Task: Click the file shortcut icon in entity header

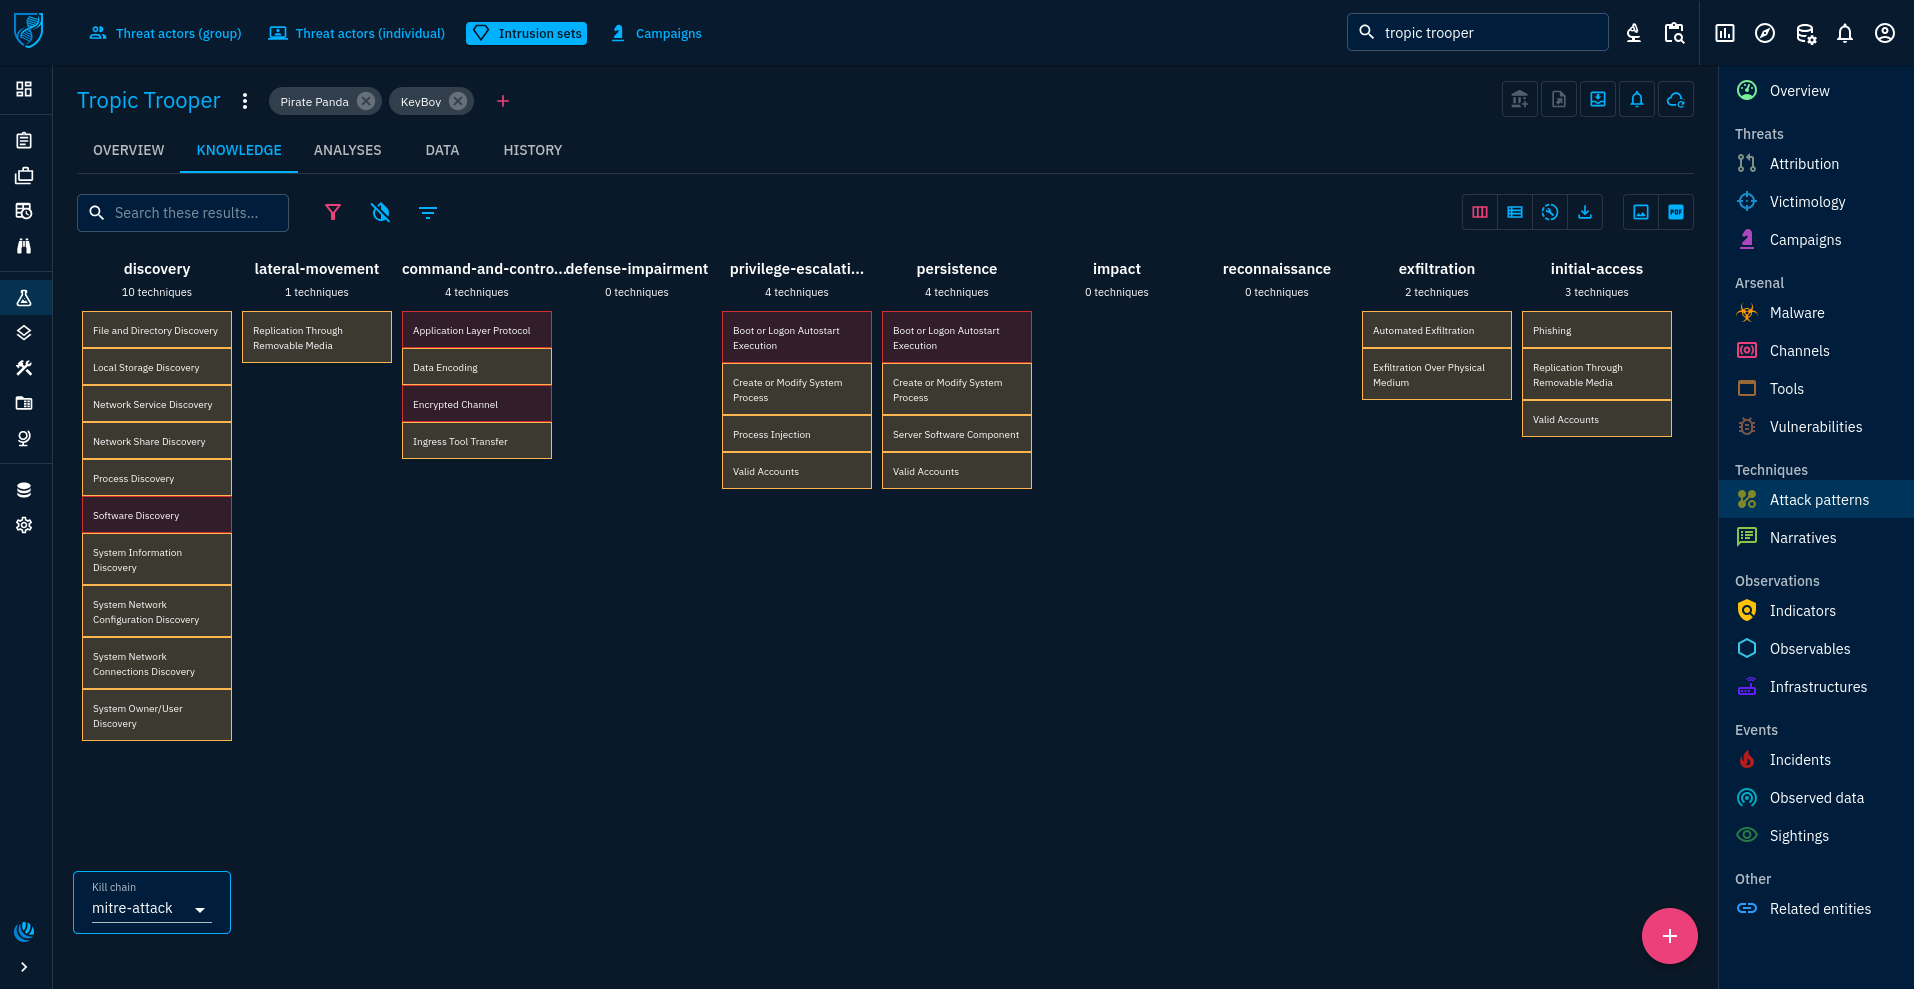Action: tap(1559, 99)
